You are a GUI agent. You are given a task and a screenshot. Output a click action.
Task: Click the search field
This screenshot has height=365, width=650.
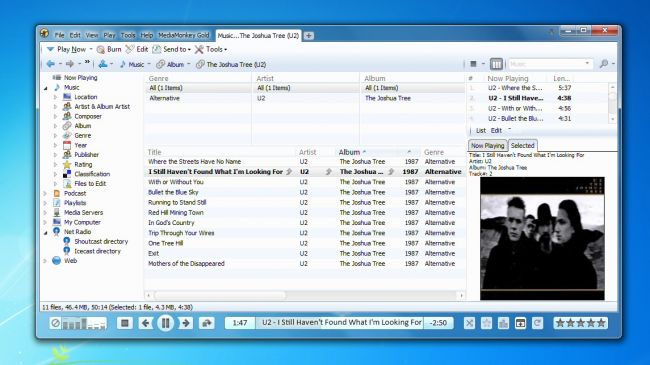click(x=550, y=64)
